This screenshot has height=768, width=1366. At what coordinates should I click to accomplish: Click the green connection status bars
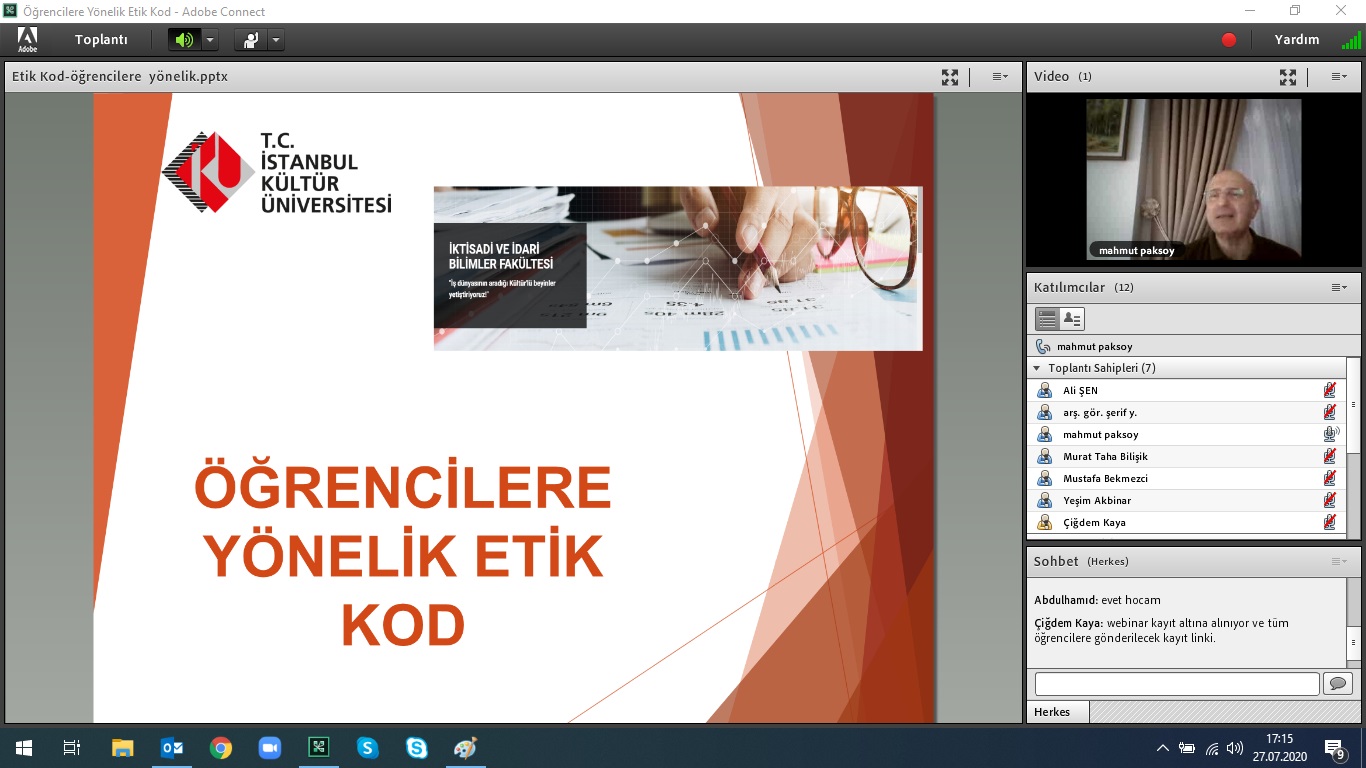(x=1351, y=40)
